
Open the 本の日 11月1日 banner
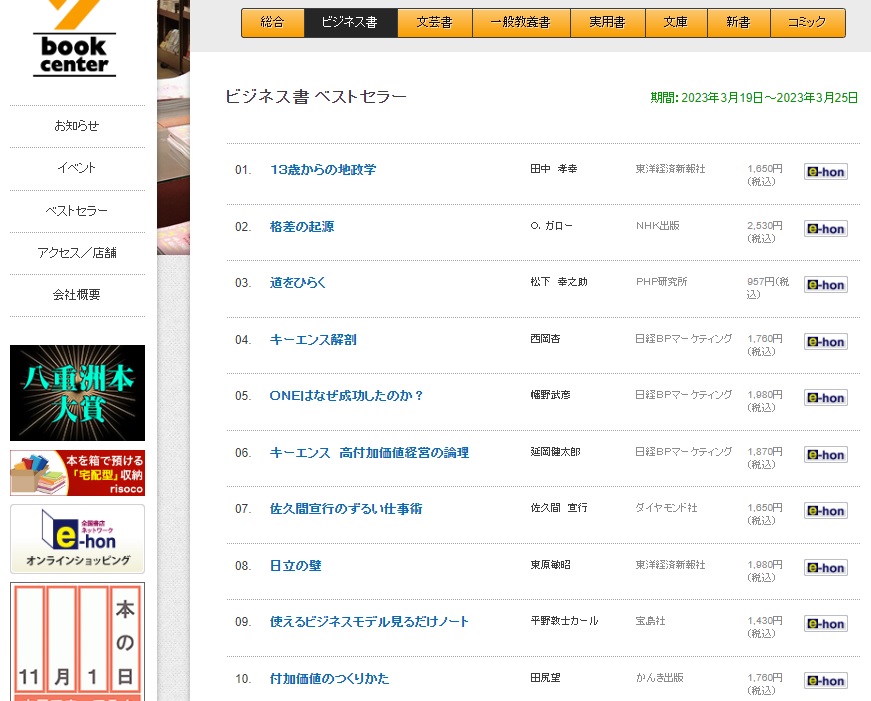tap(77, 642)
